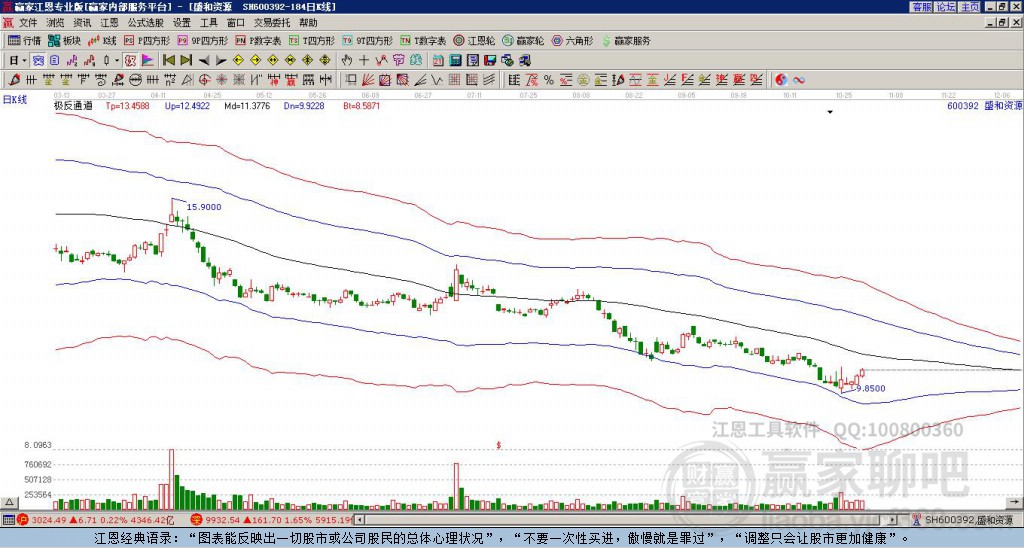Open the 9P四方形 tool
This screenshot has width=1024, height=548.
pos(202,40)
